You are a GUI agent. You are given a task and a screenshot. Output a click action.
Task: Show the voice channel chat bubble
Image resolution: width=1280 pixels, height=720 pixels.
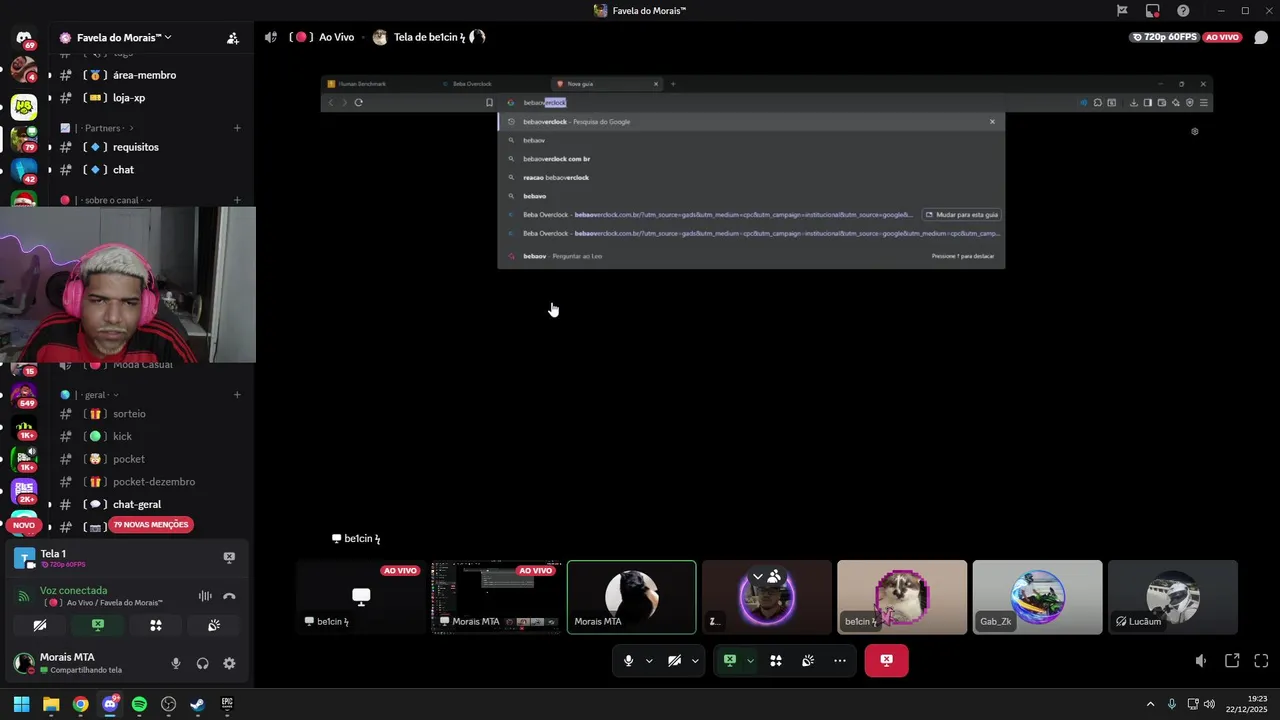(x=1261, y=38)
